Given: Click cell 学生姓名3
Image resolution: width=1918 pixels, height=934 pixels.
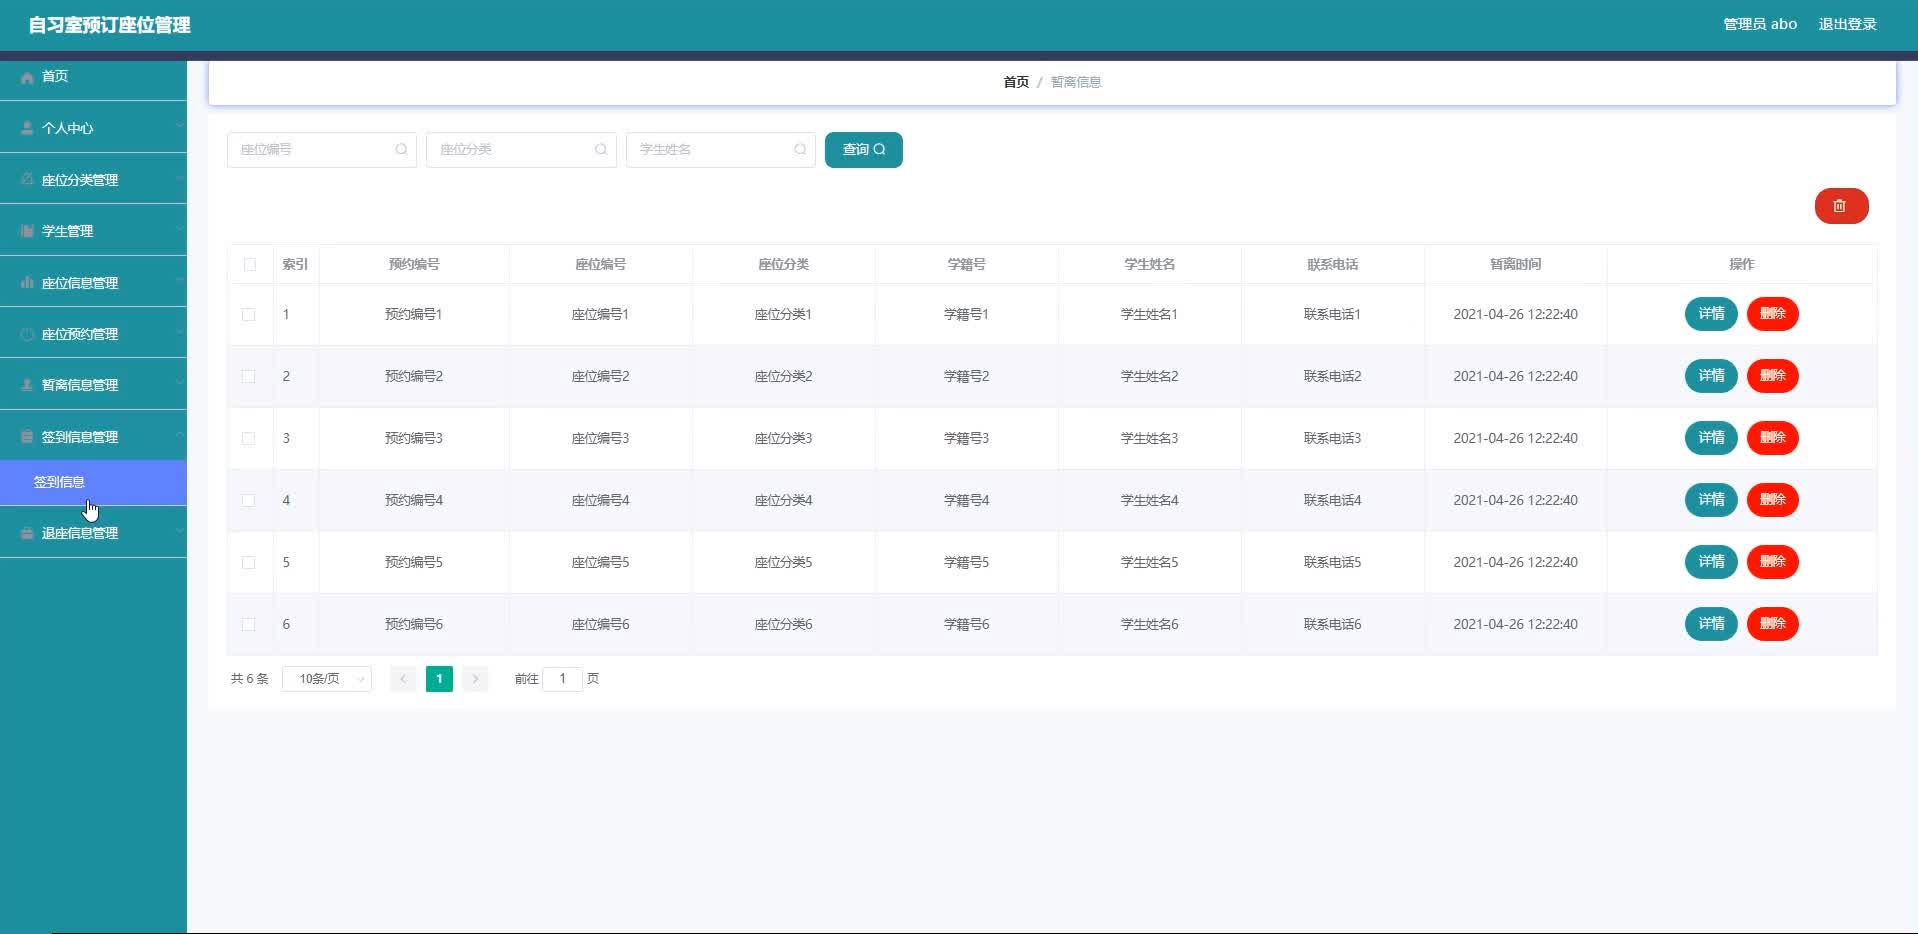Looking at the screenshot, I should pos(1149,439).
